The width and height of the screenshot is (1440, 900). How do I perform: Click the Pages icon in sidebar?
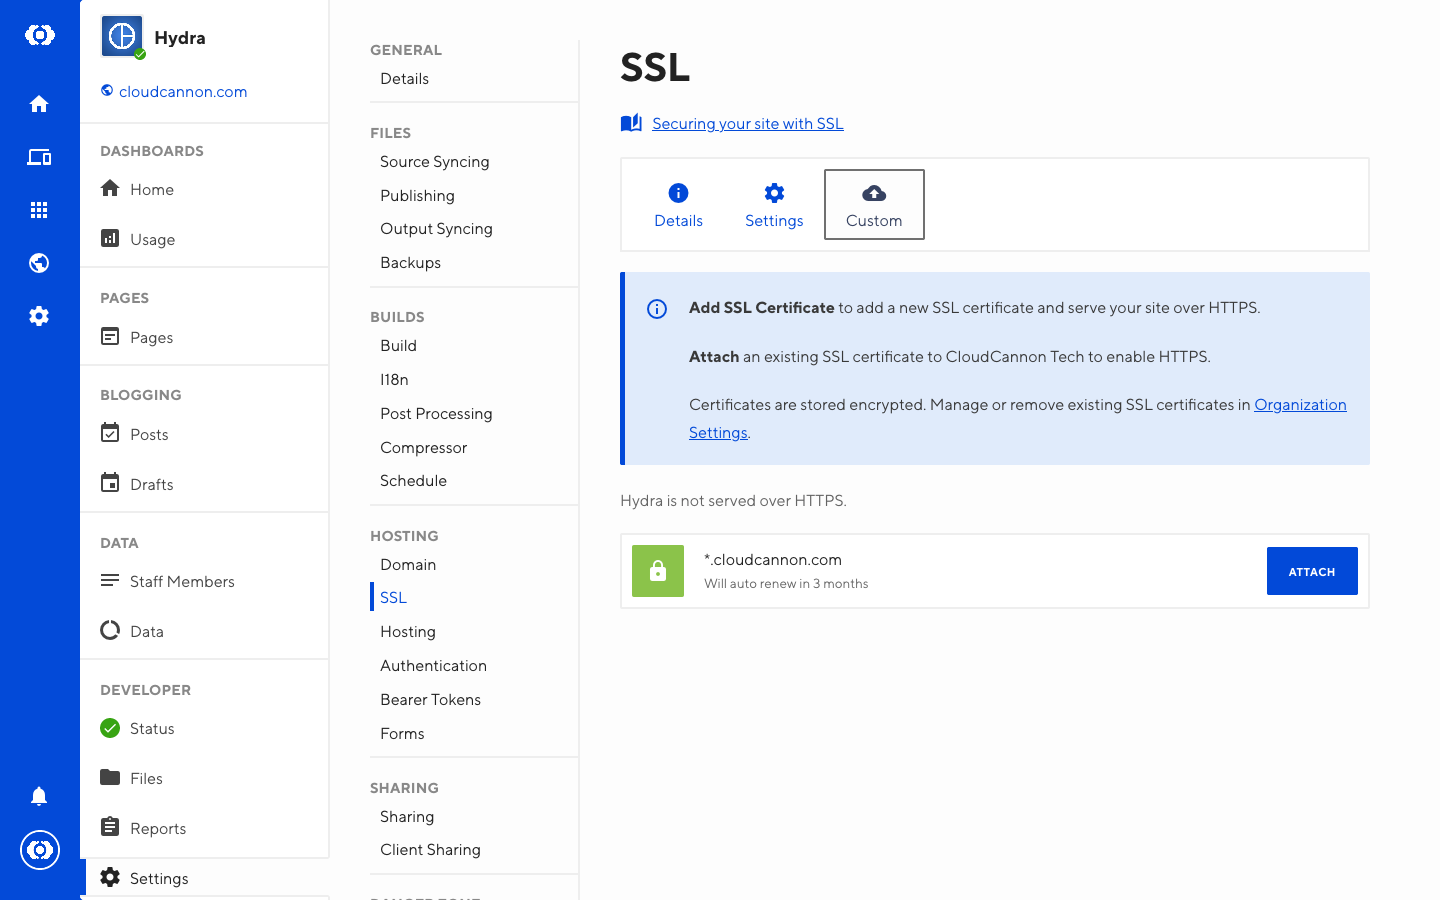[110, 336]
